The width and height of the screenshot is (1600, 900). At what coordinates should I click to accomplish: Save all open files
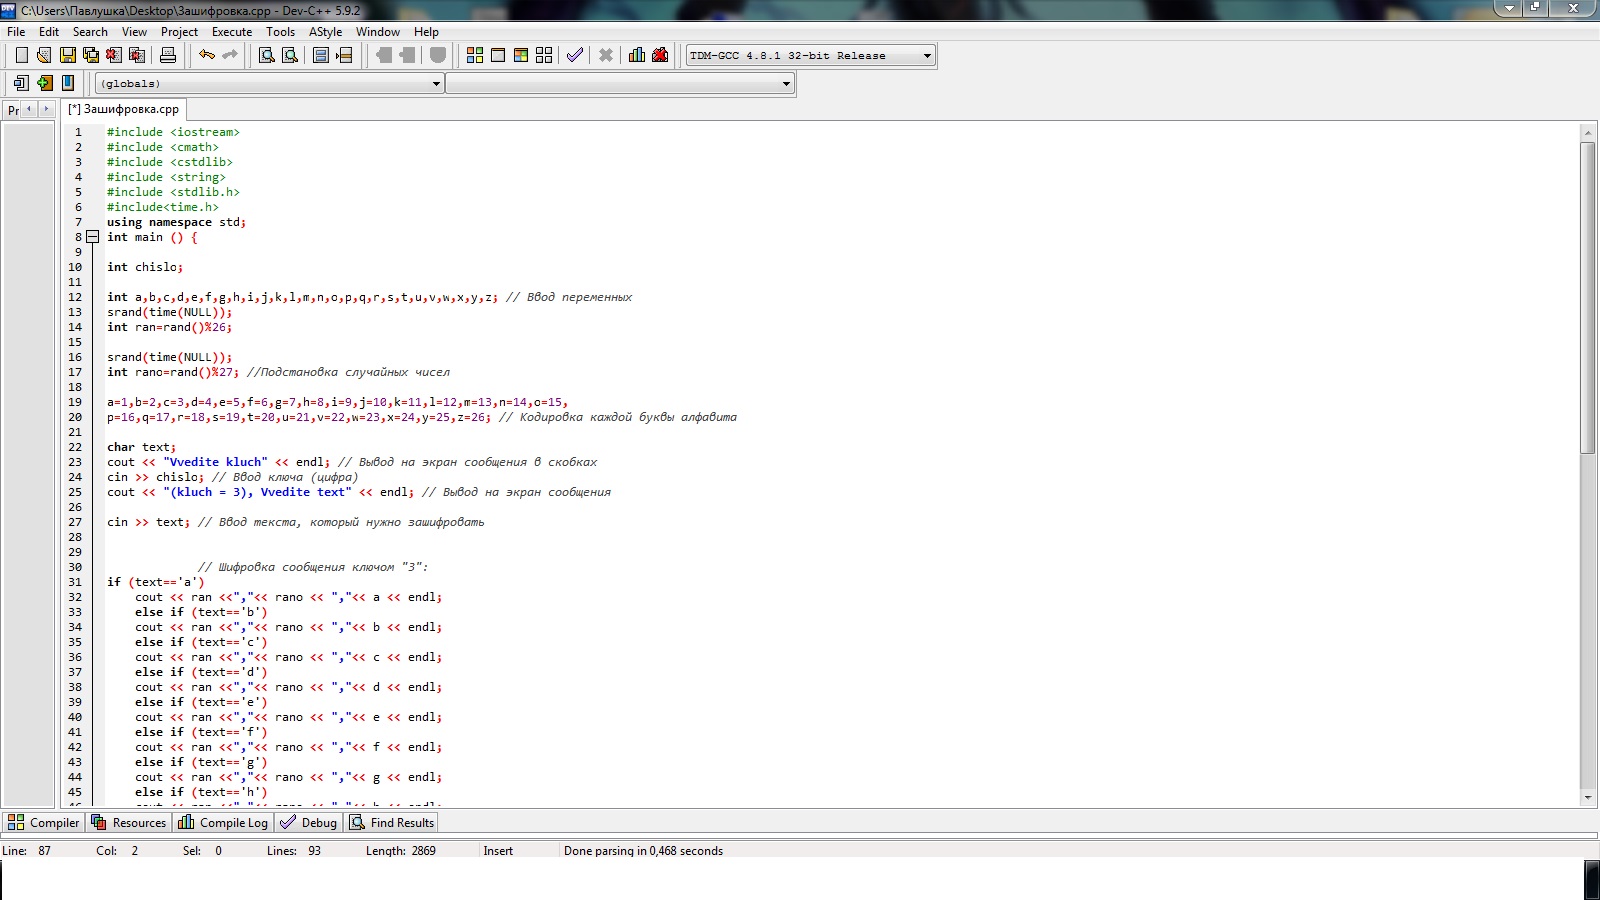point(91,55)
